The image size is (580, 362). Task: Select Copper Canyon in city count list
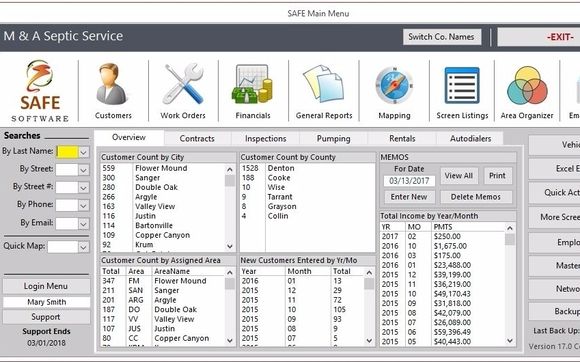point(163,235)
